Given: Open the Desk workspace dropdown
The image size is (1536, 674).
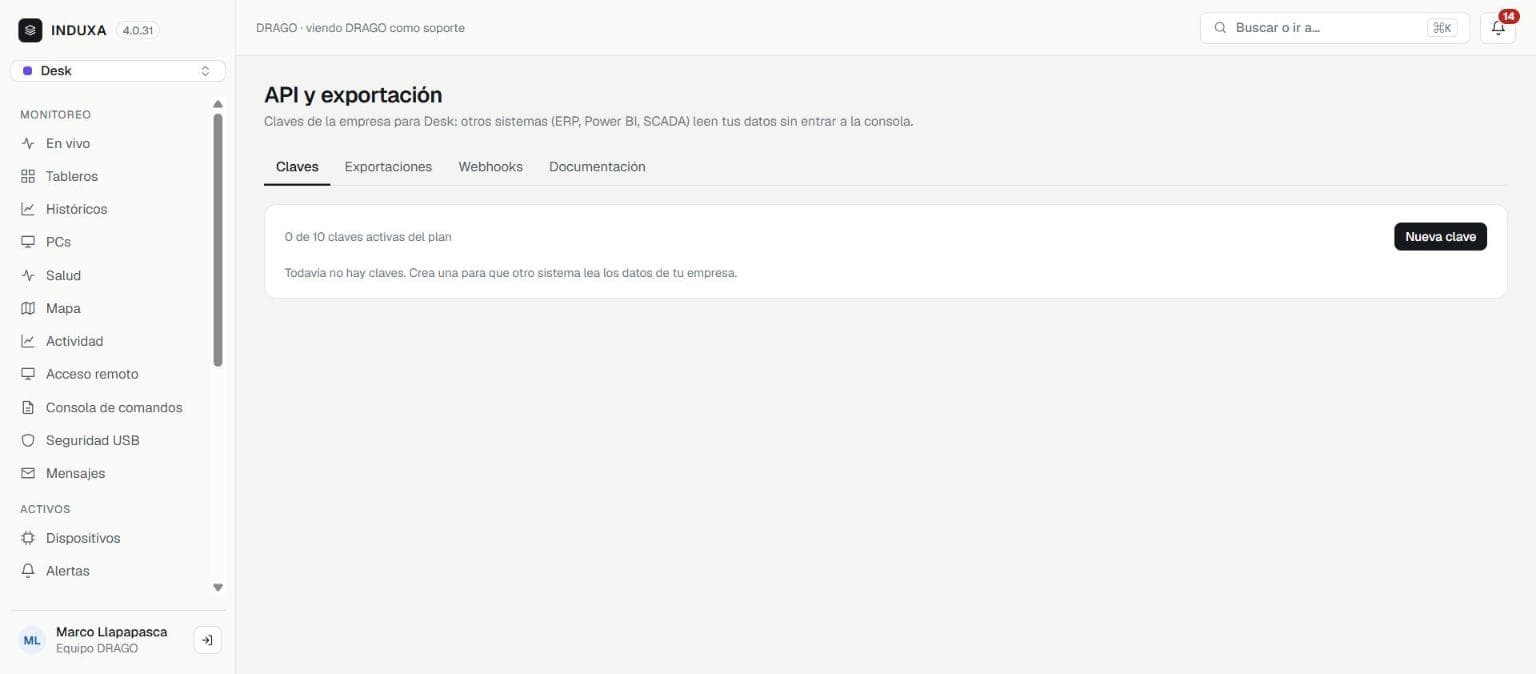Looking at the screenshot, I should pos(118,71).
